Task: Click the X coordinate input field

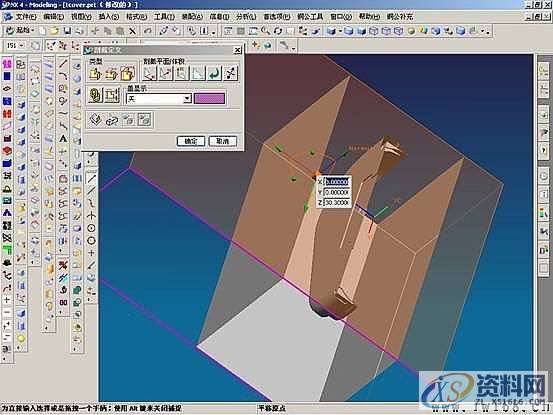Action: 337,182
